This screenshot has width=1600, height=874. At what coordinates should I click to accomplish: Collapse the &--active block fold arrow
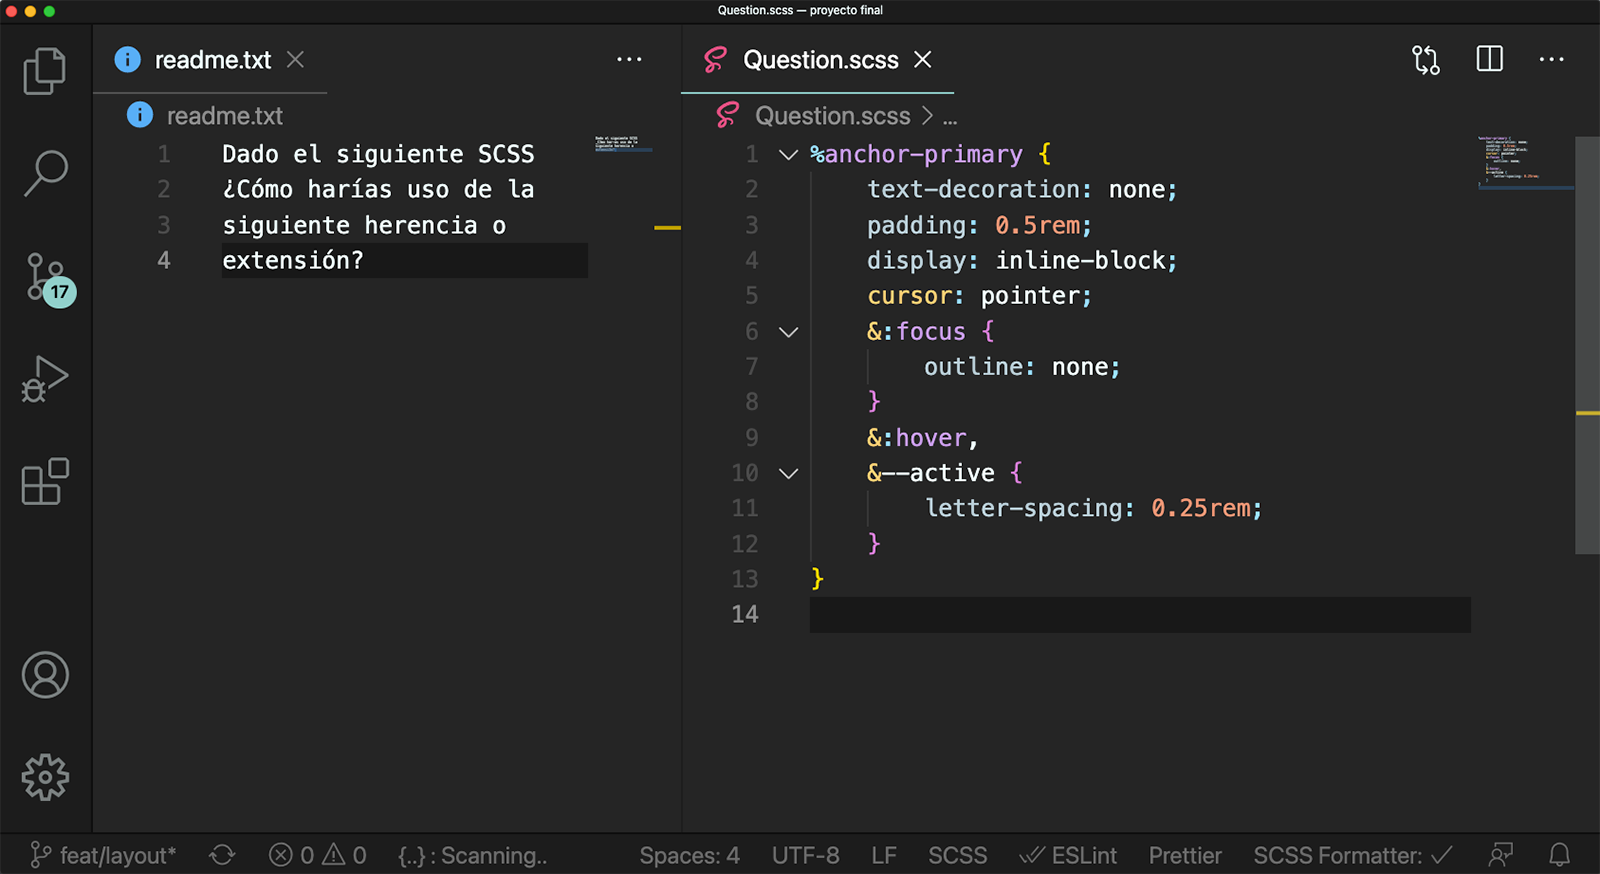pyautogui.click(x=788, y=474)
